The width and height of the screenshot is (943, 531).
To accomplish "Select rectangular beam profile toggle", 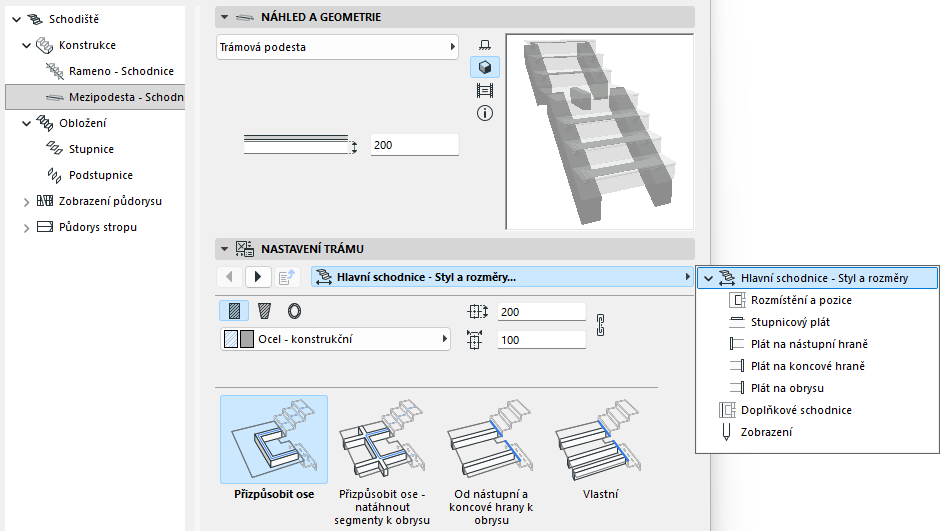I will coord(234,311).
